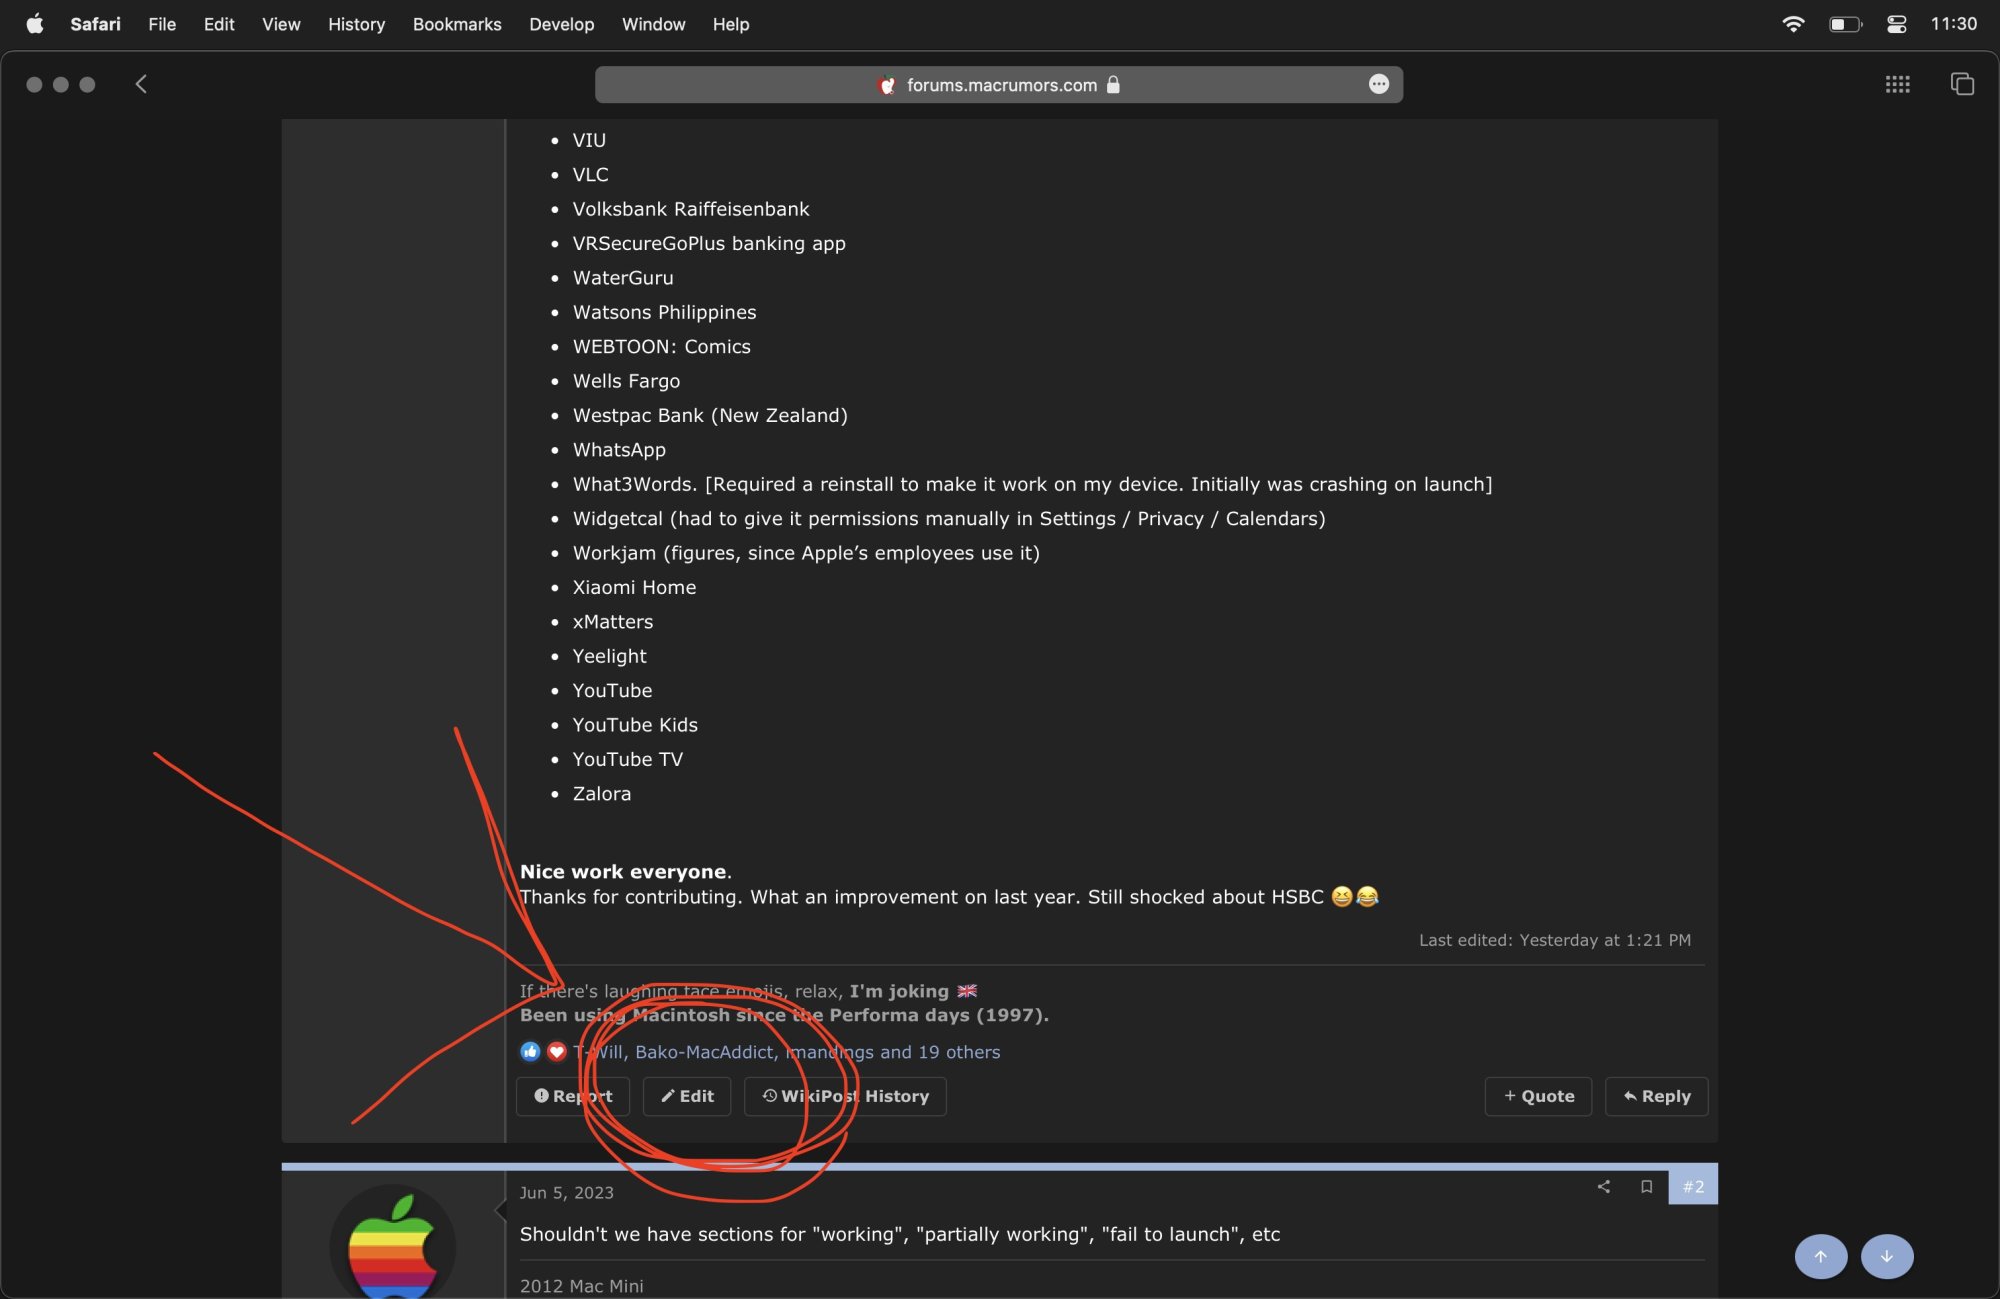Open WikiPost History
Viewport: 2000px width, 1299px height.
click(845, 1096)
